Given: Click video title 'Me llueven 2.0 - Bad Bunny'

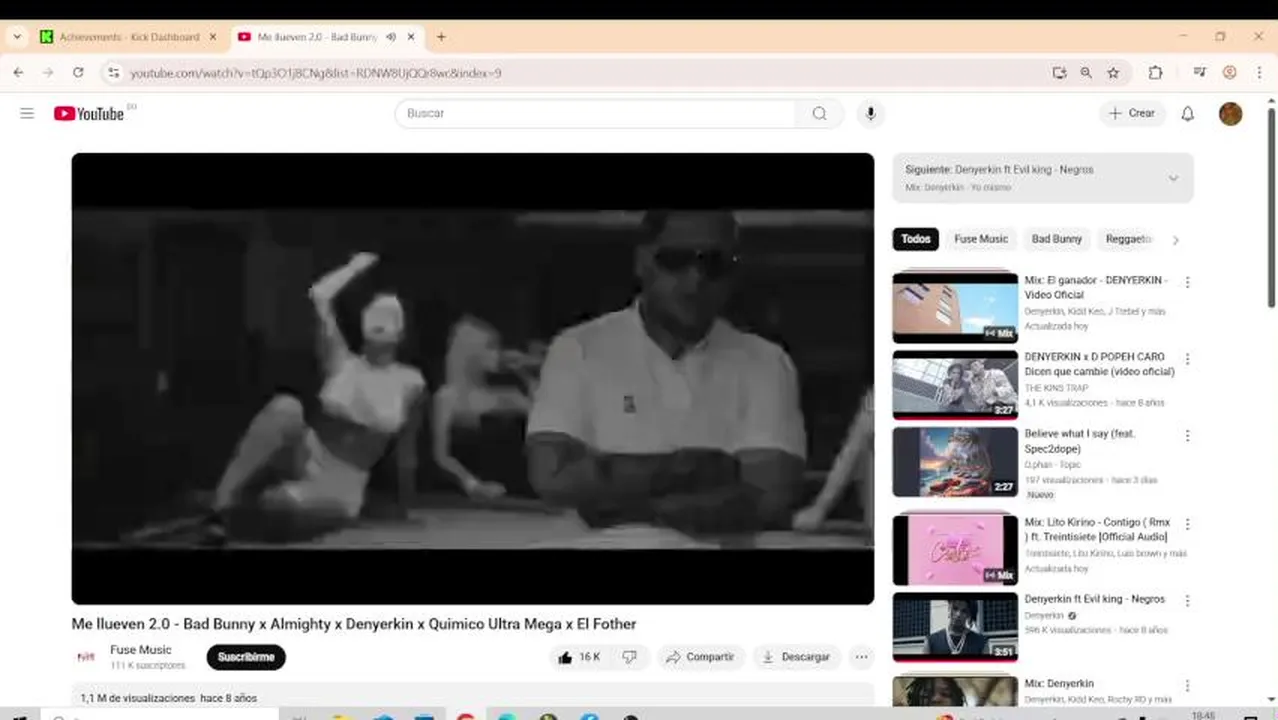Looking at the screenshot, I should (x=354, y=624).
